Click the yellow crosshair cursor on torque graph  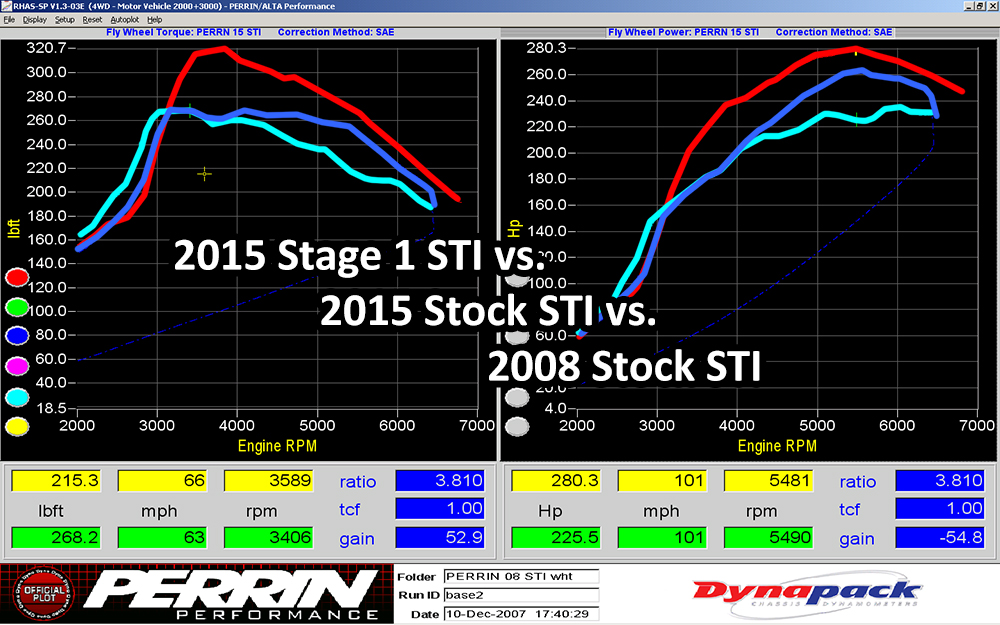click(x=204, y=173)
